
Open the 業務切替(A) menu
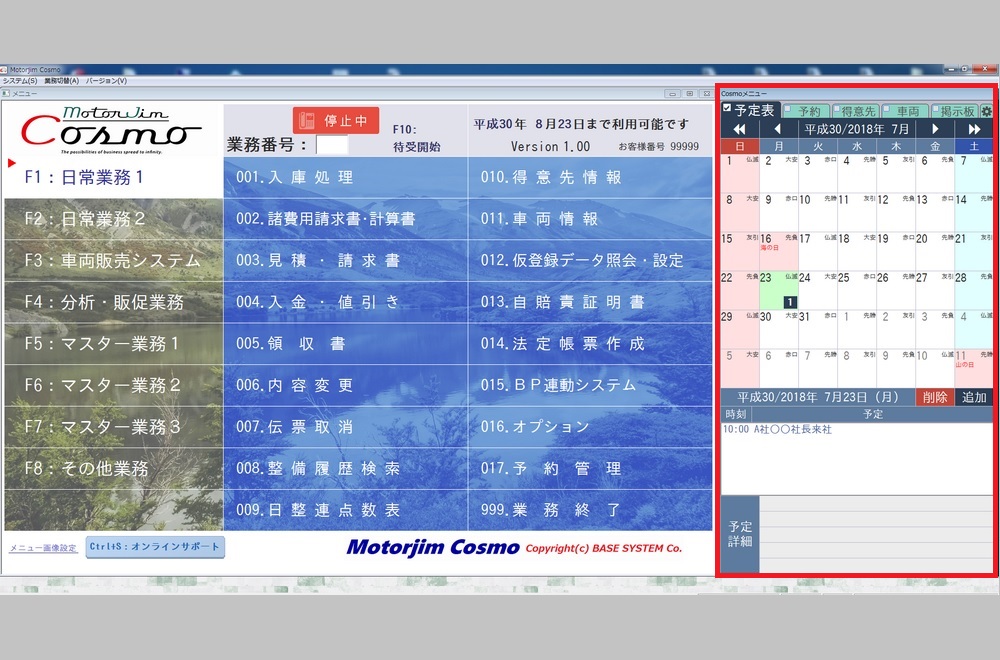click(62, 81)
